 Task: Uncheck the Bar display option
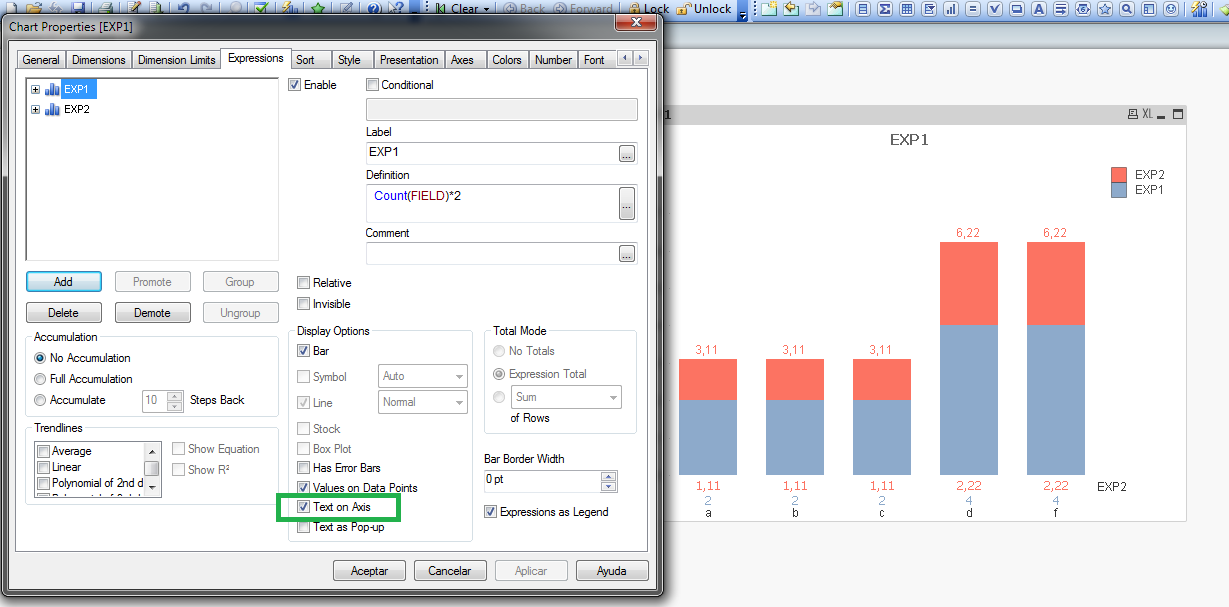coord(304,351)
